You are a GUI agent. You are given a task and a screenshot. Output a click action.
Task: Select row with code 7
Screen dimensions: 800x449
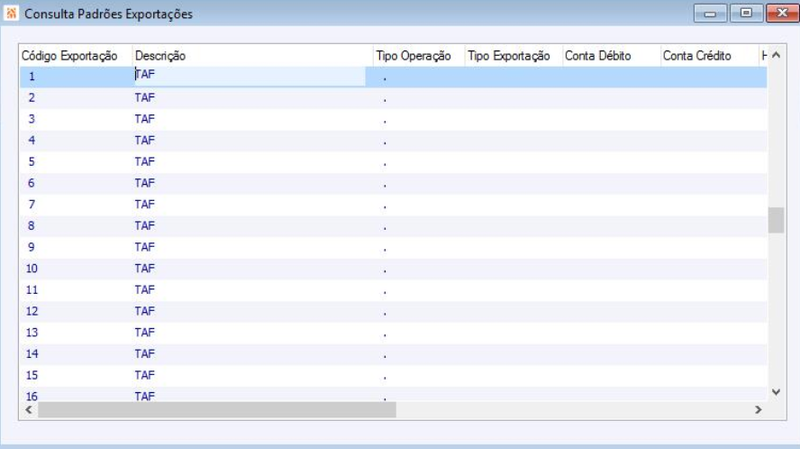pyautogui.click(x=393, y=205)
